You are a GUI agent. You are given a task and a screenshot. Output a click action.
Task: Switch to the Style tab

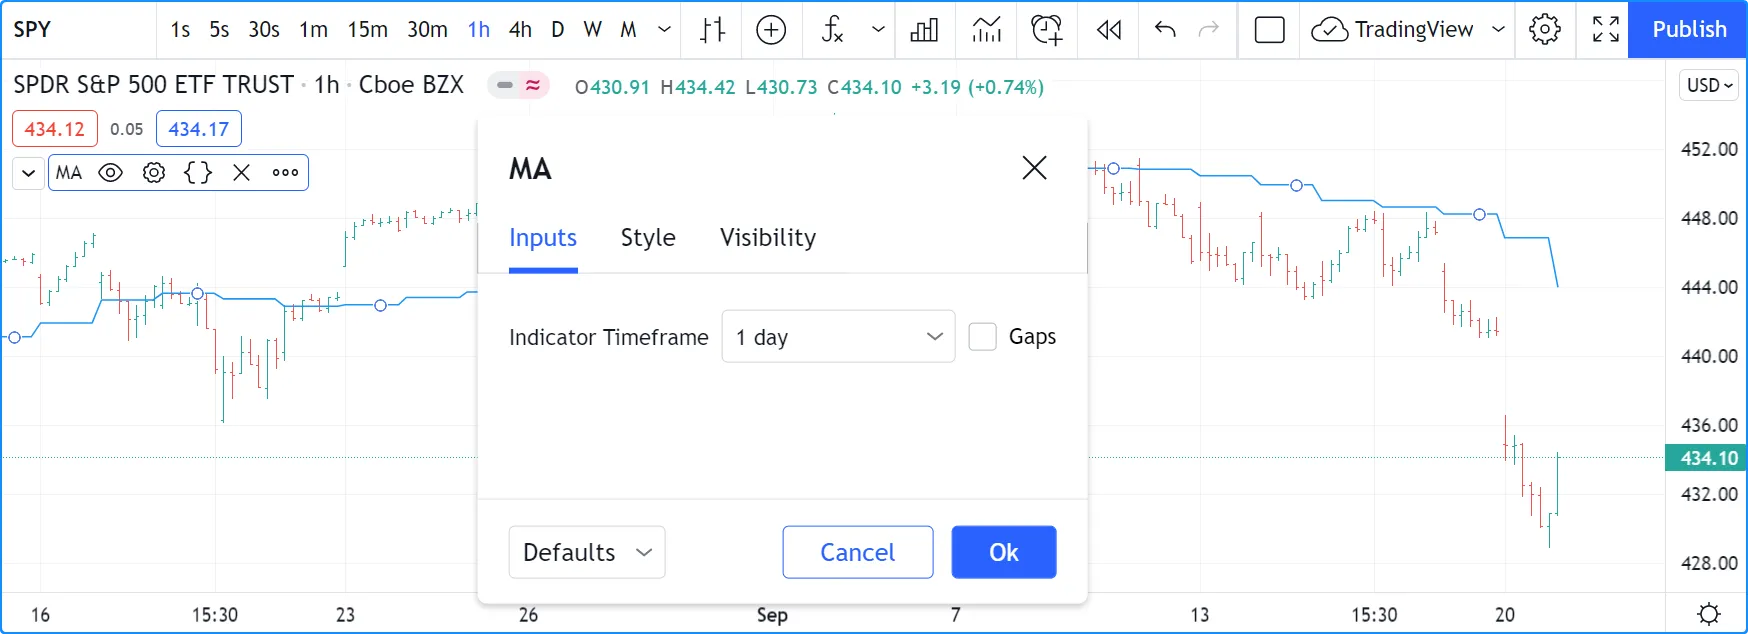tap(648, 238)
